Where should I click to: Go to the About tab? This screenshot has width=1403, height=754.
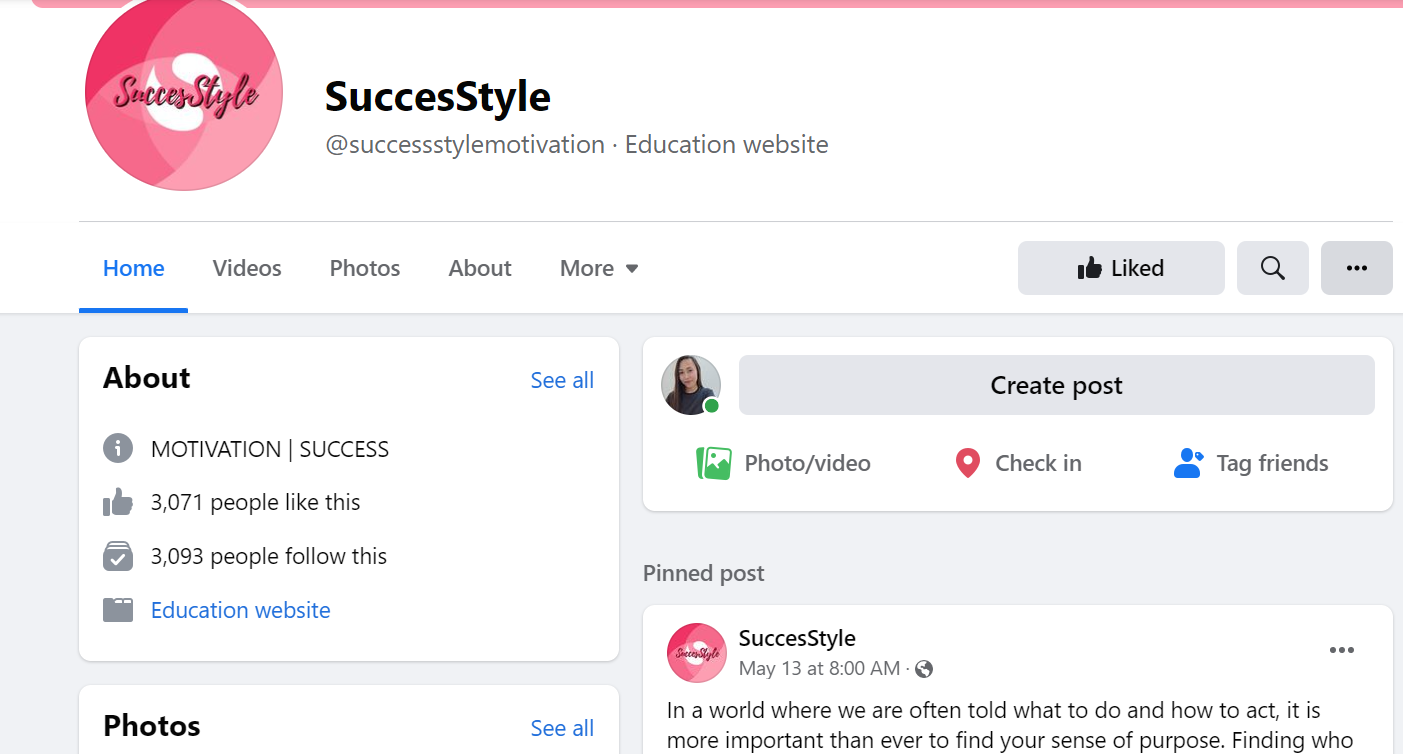click(480, 268)
